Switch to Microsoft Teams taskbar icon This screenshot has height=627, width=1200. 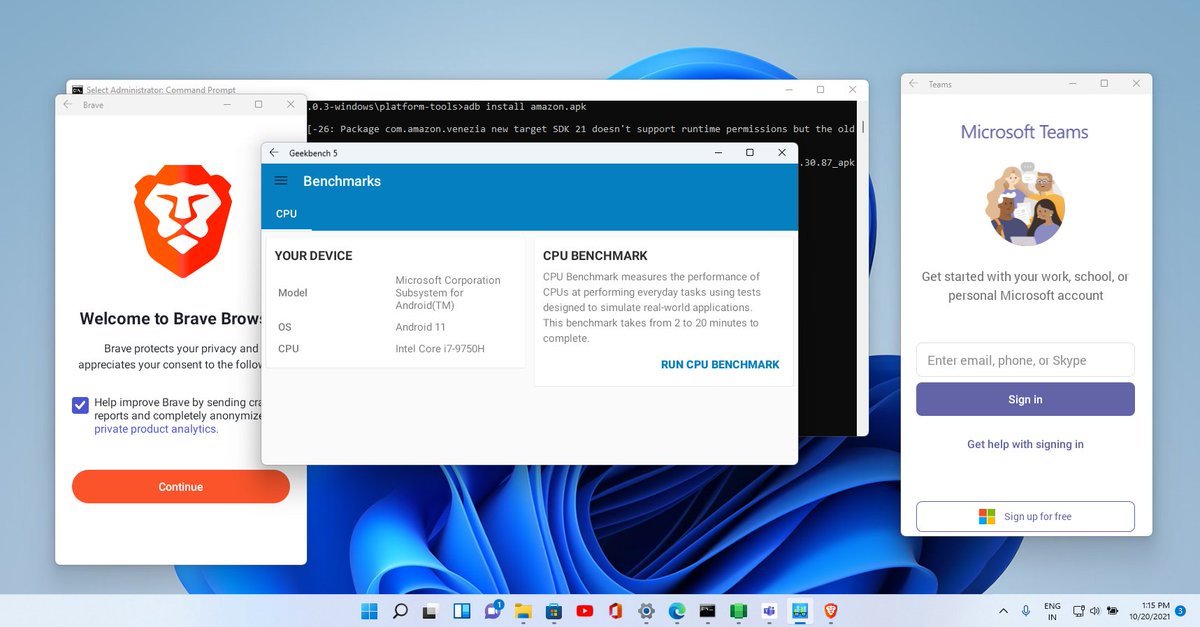click(x=769, y=611)
